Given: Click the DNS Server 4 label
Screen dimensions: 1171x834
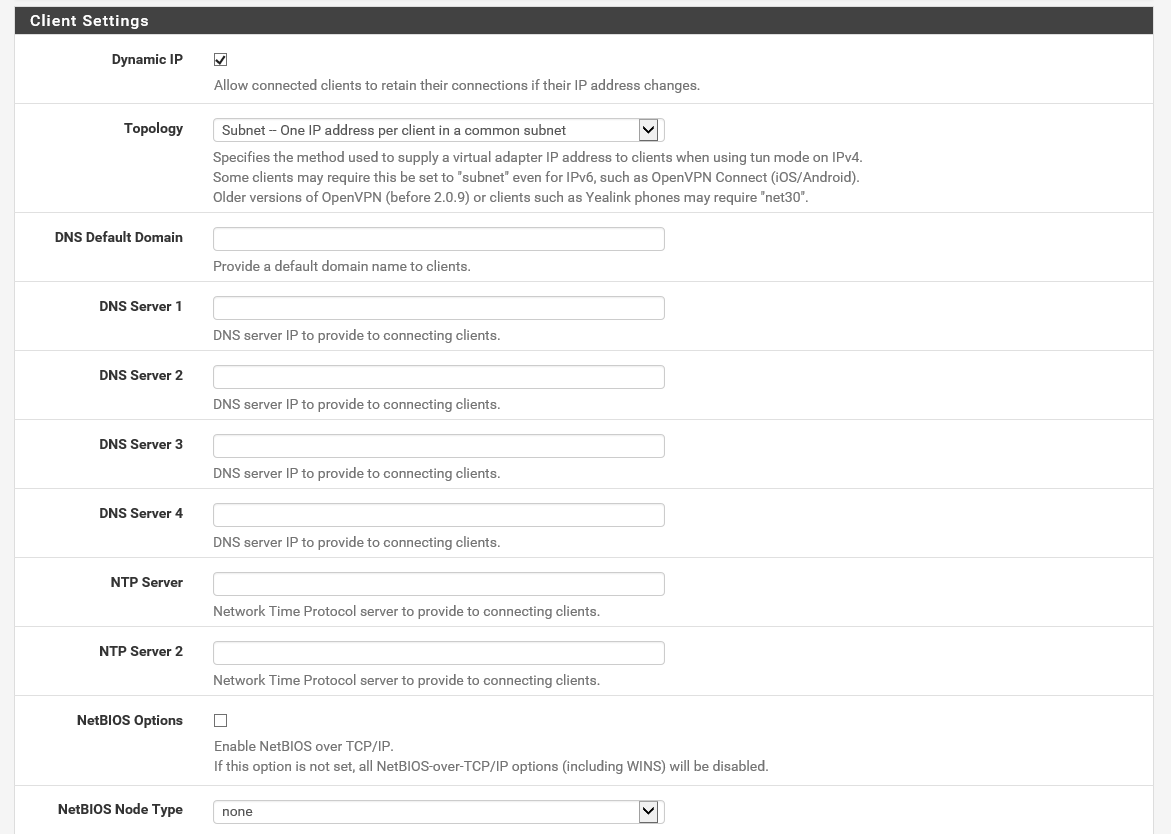Looking at the screenshot, I should pos(141,514).
